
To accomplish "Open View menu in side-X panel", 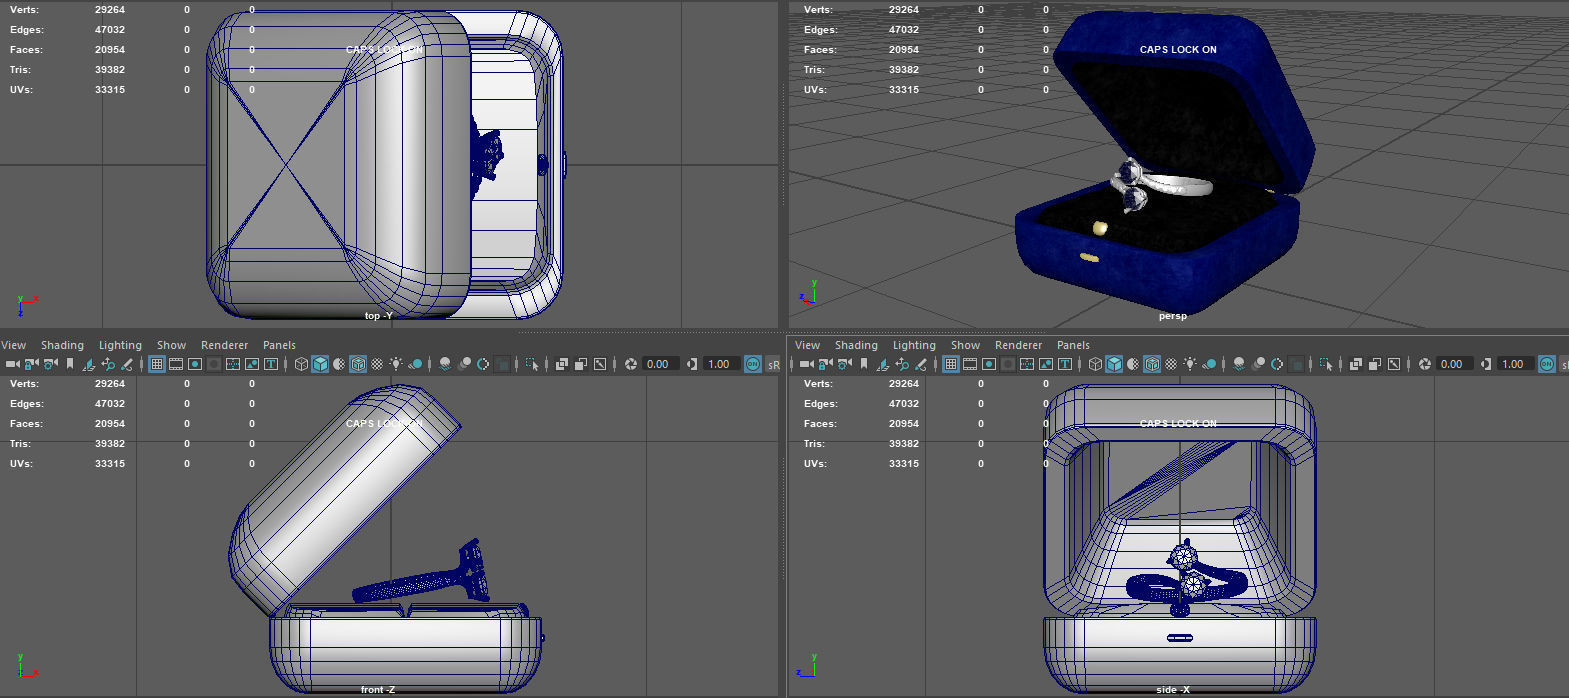I will coord(808,345).
